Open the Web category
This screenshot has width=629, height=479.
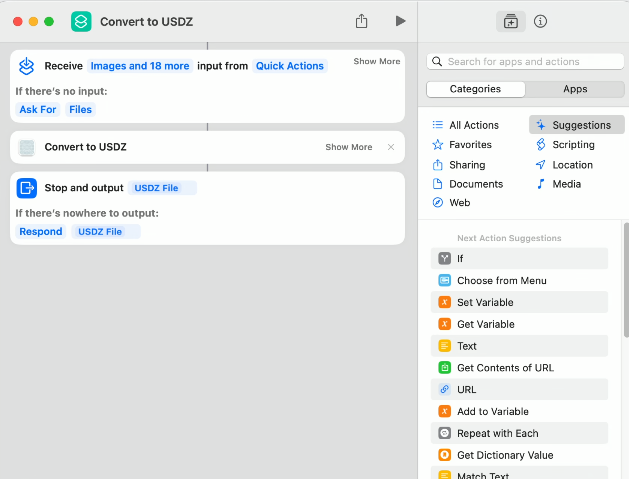[451, 203]
